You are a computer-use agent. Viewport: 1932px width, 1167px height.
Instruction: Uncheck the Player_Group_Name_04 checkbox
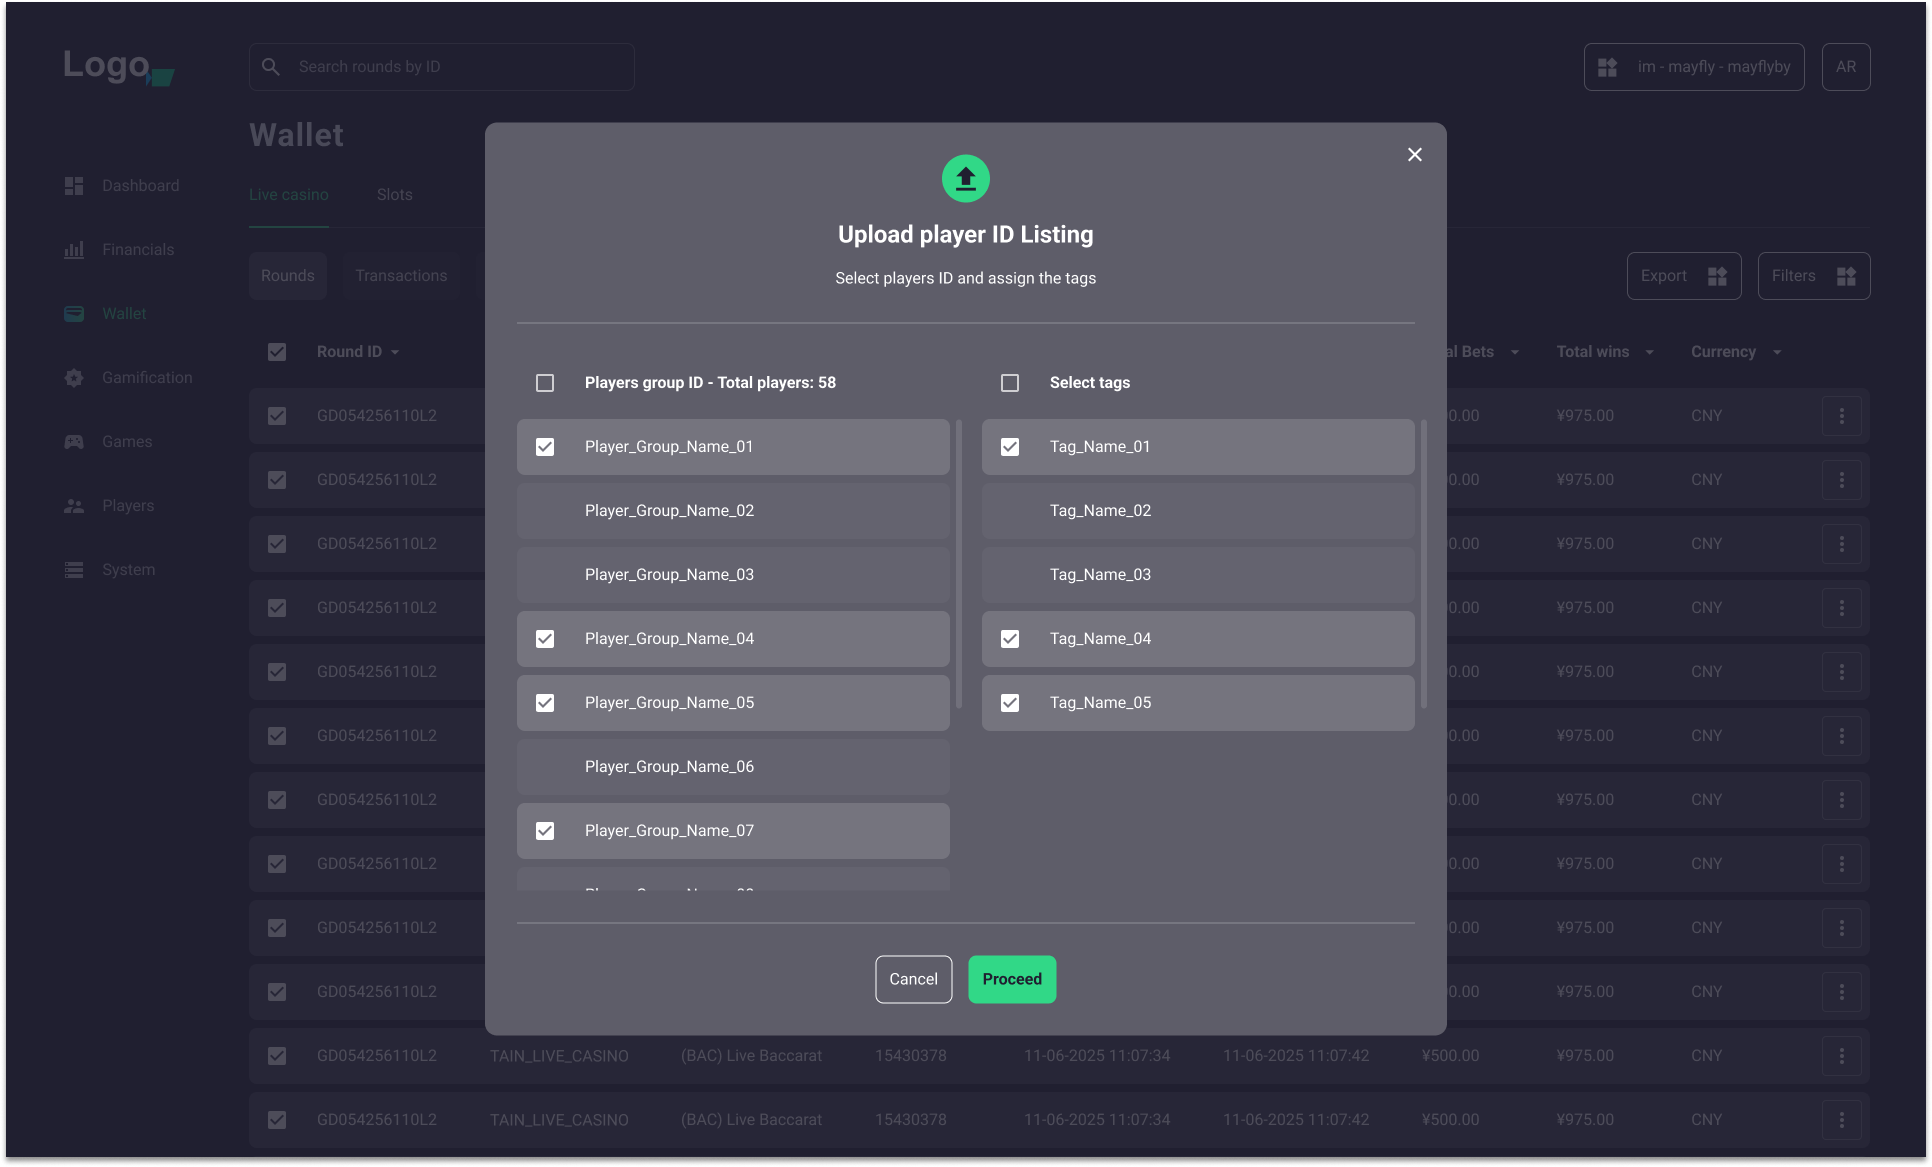pyautogui.click(x=545, y=638)
